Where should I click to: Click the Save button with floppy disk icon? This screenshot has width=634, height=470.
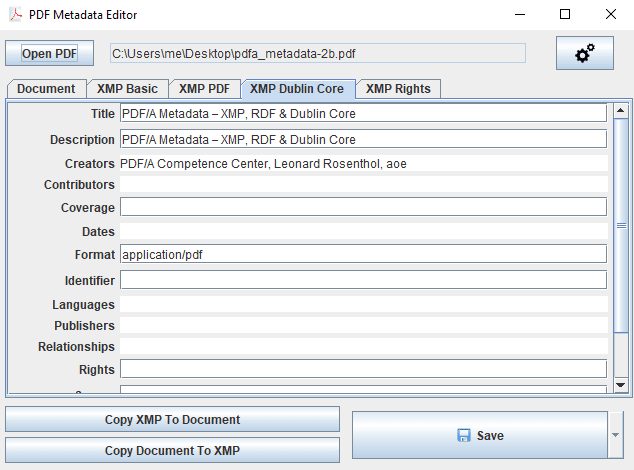pyautogui.click(x=479, y=435)
